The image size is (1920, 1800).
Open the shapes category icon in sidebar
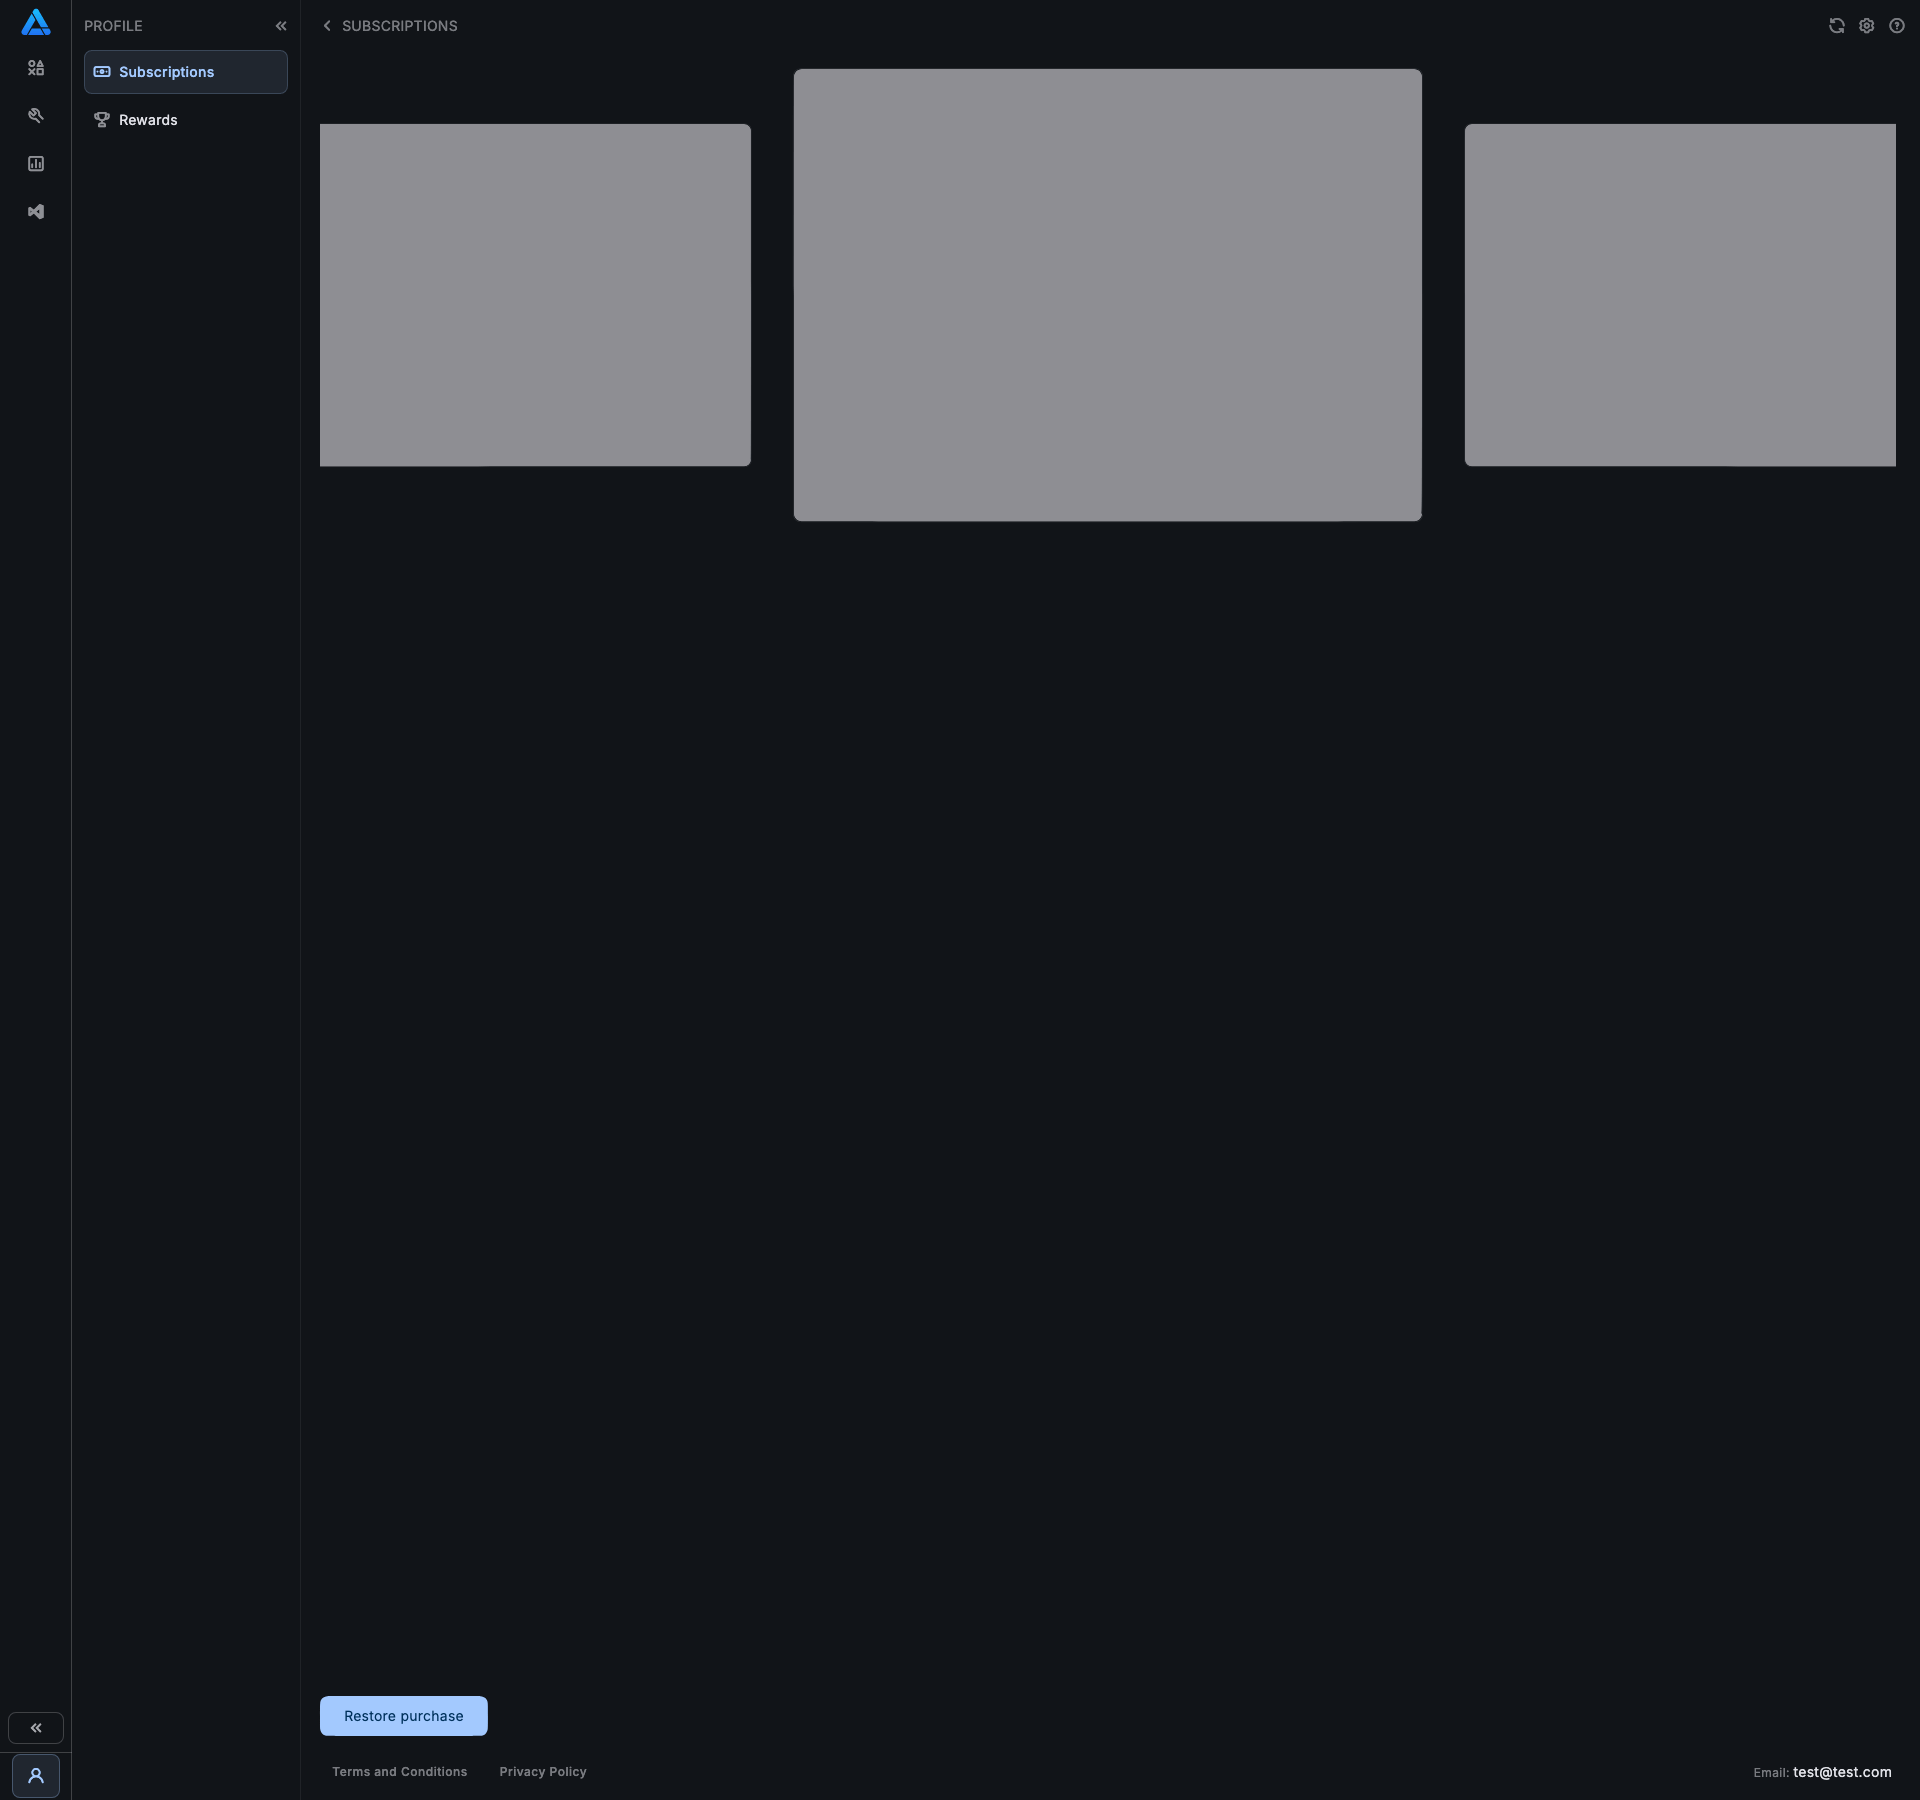36,68
